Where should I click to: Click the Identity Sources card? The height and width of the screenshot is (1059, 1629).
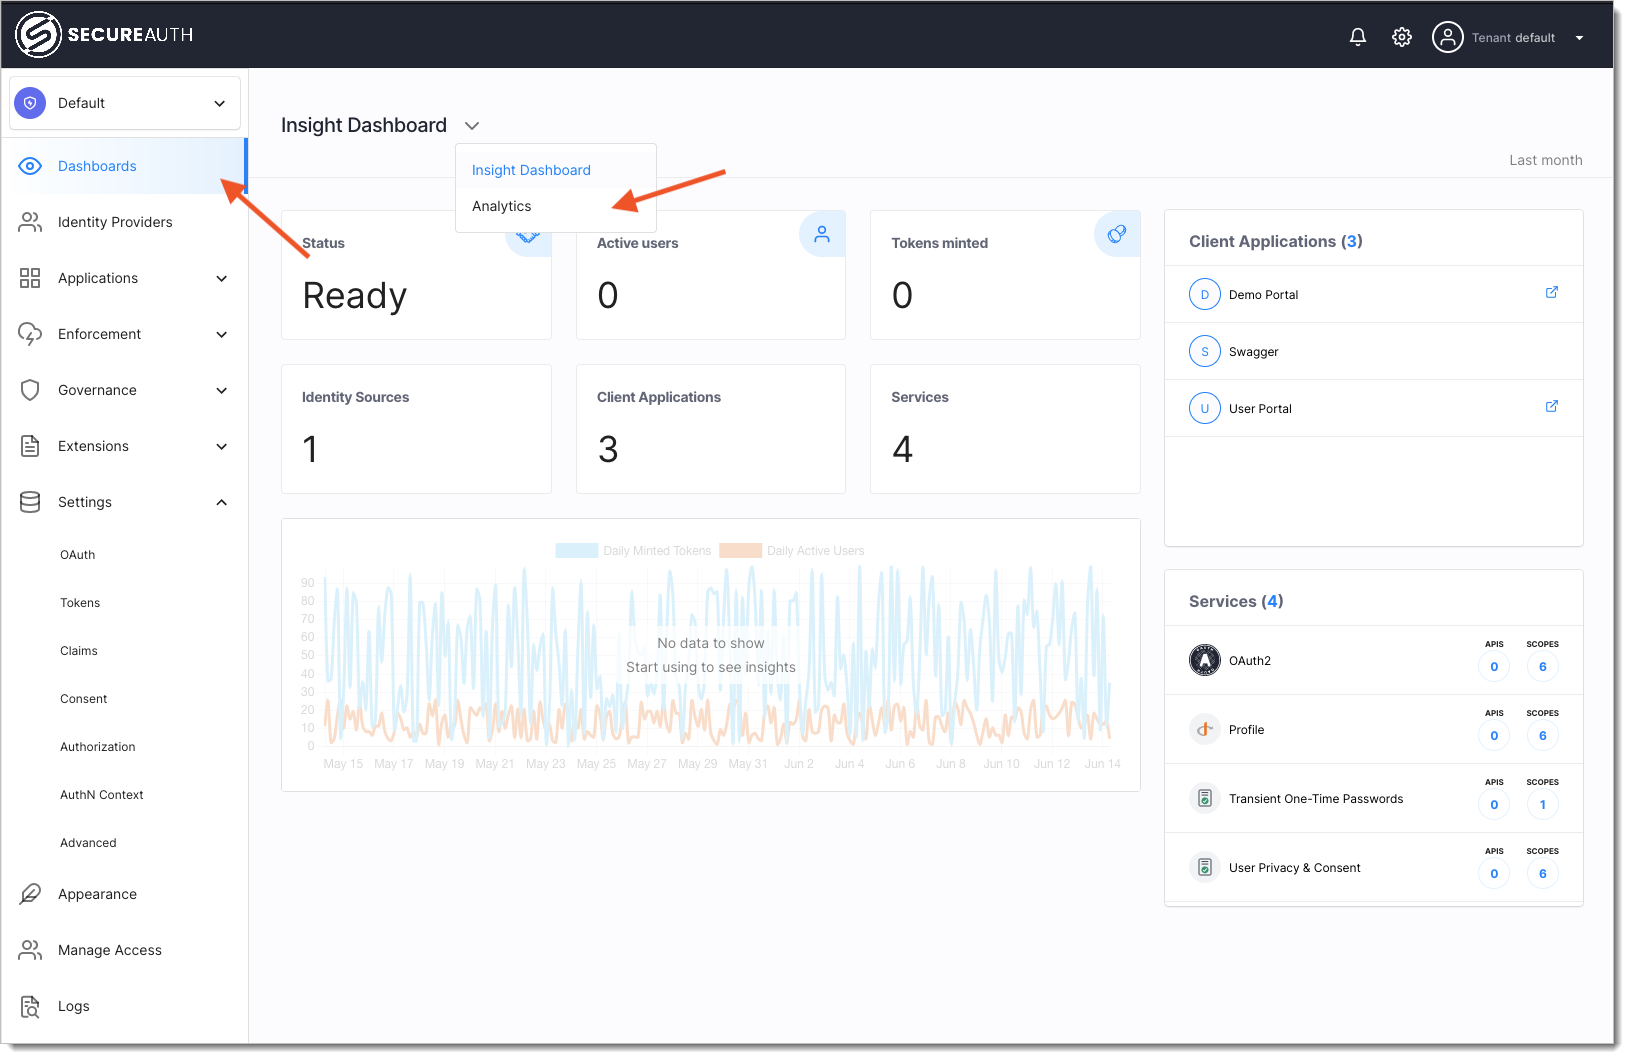coord(416,429)
